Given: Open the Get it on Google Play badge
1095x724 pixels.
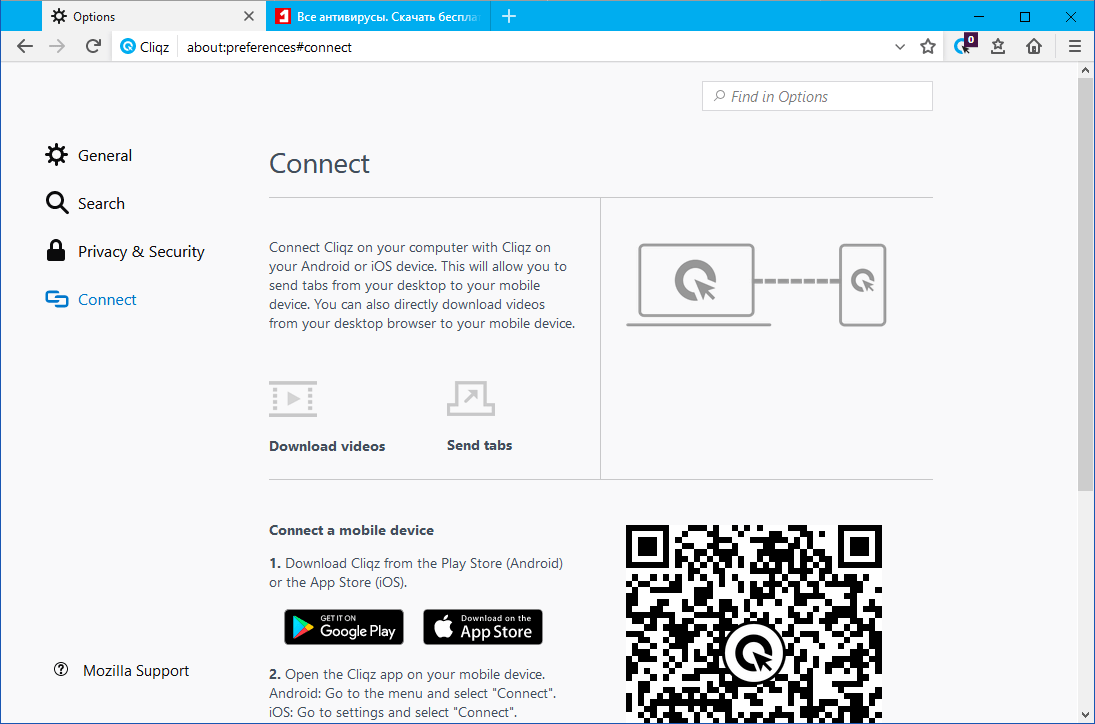Looking at the screenshot, I should tap(344, 627).
